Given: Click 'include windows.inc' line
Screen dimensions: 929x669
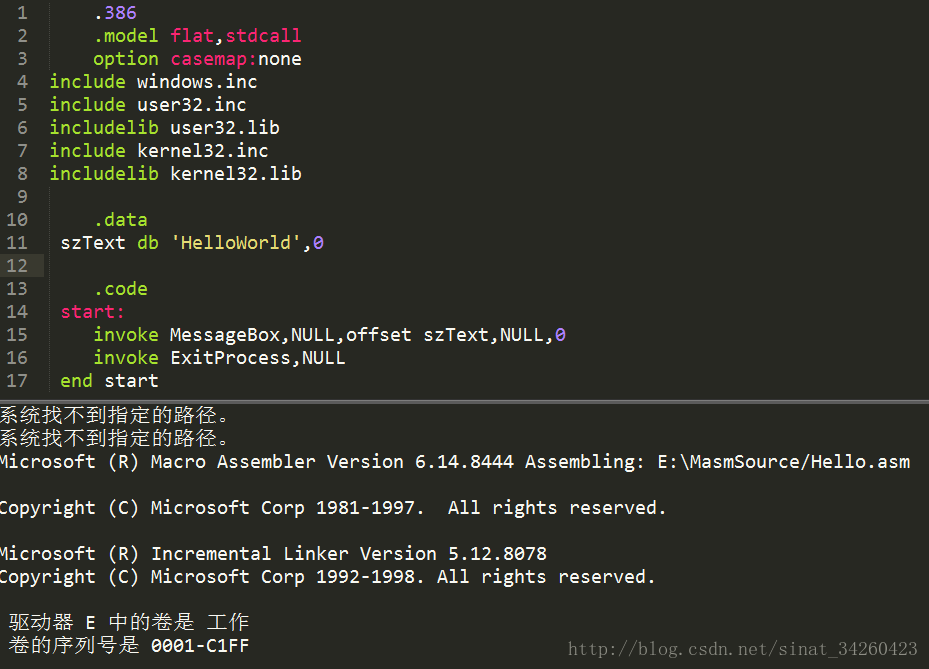Looking at the screenshot, I should point(153,82).
